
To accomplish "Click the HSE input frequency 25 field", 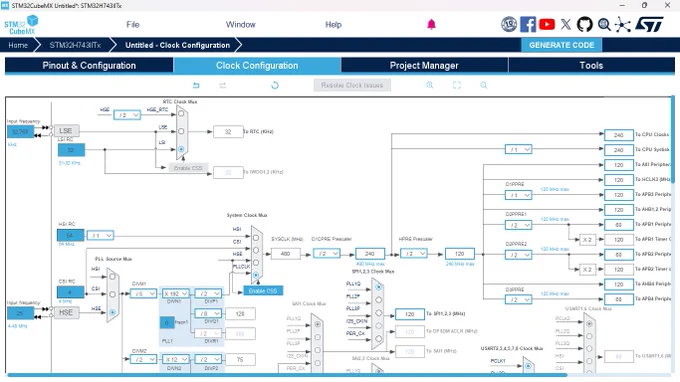I will [x=20, y=313].
